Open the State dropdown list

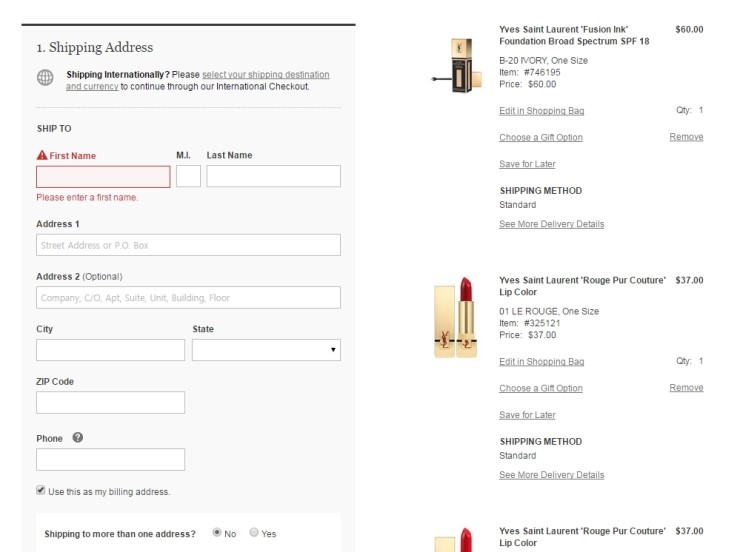click(x=266, y=350)
